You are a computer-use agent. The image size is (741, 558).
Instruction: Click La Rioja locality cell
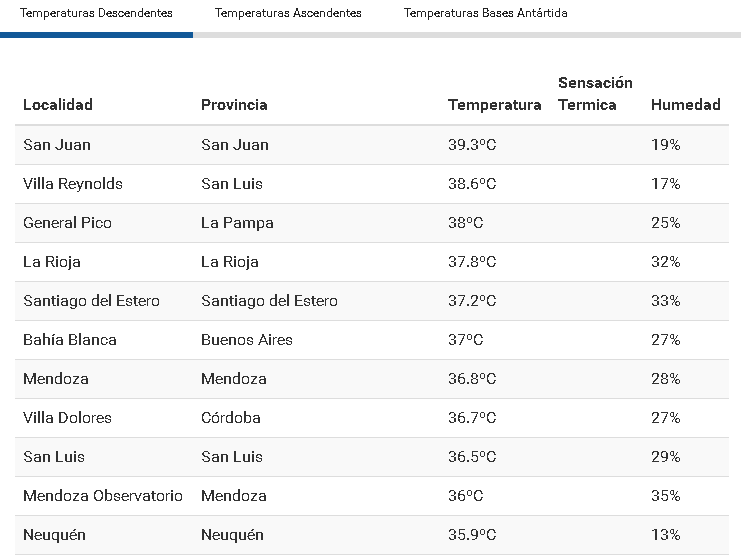(x=52, y=262)
